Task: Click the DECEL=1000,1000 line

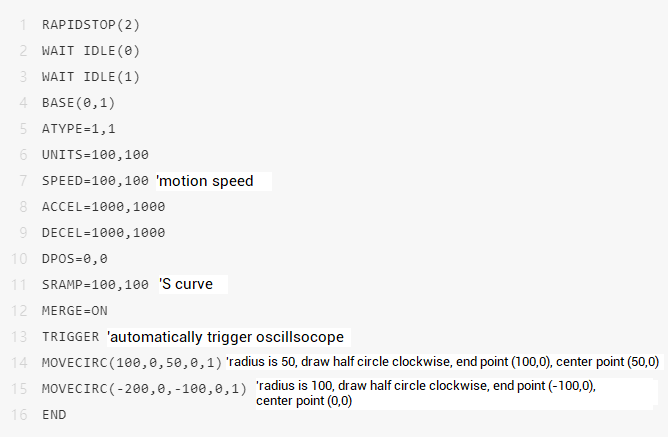Action: pos(103,232)
